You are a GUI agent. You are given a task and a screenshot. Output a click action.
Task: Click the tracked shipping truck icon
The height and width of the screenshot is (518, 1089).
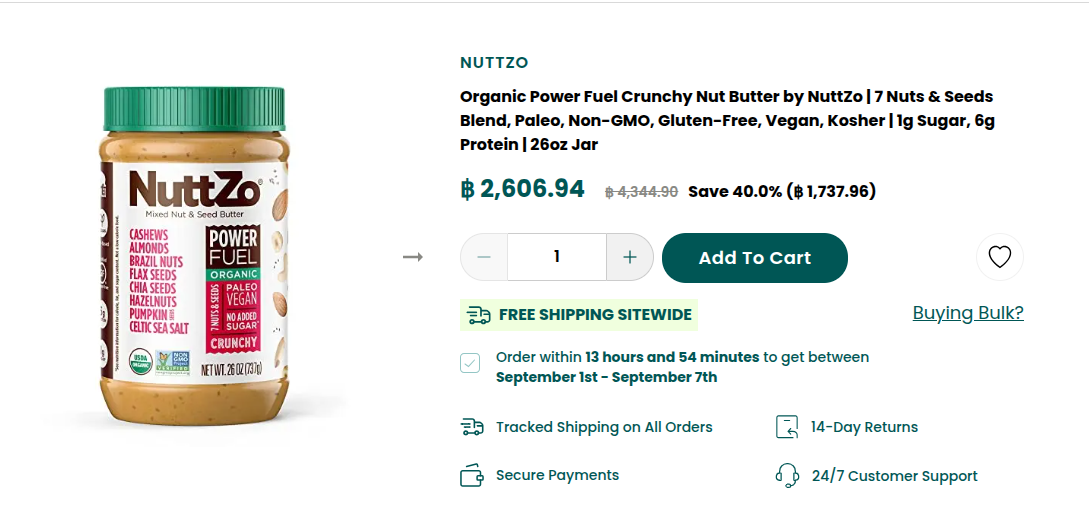tap(472, 427)
